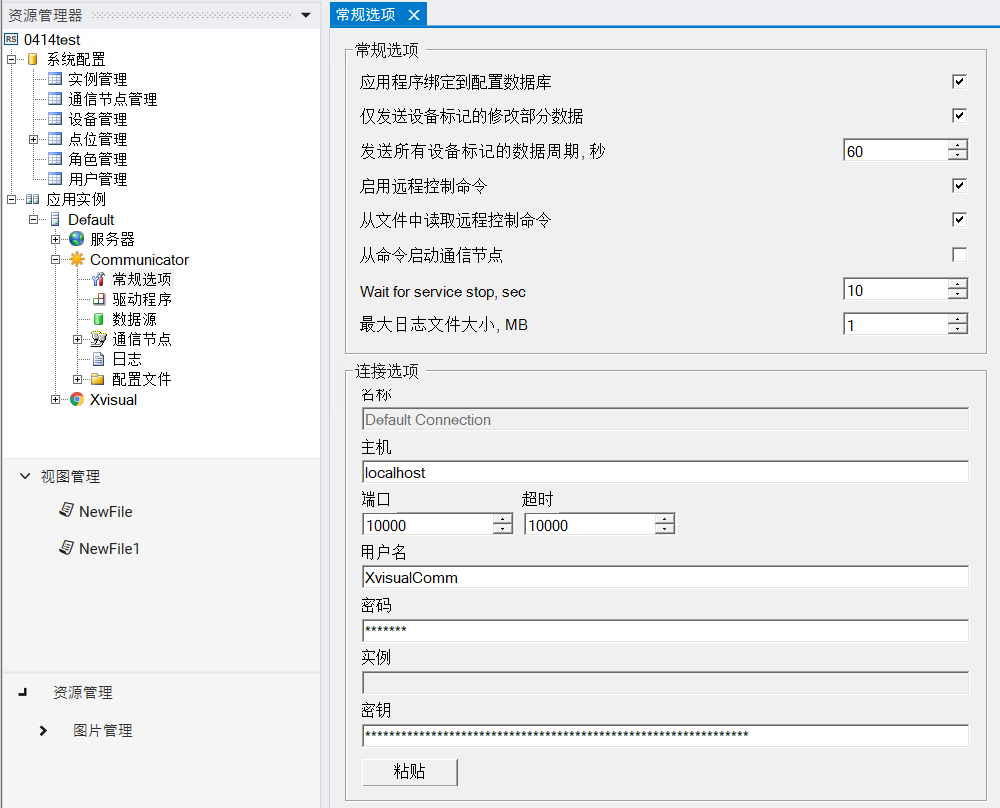The width and height of the screenshot is (1000, 808).
Task: Click the NewFile view icon
Action: (66, 510)
